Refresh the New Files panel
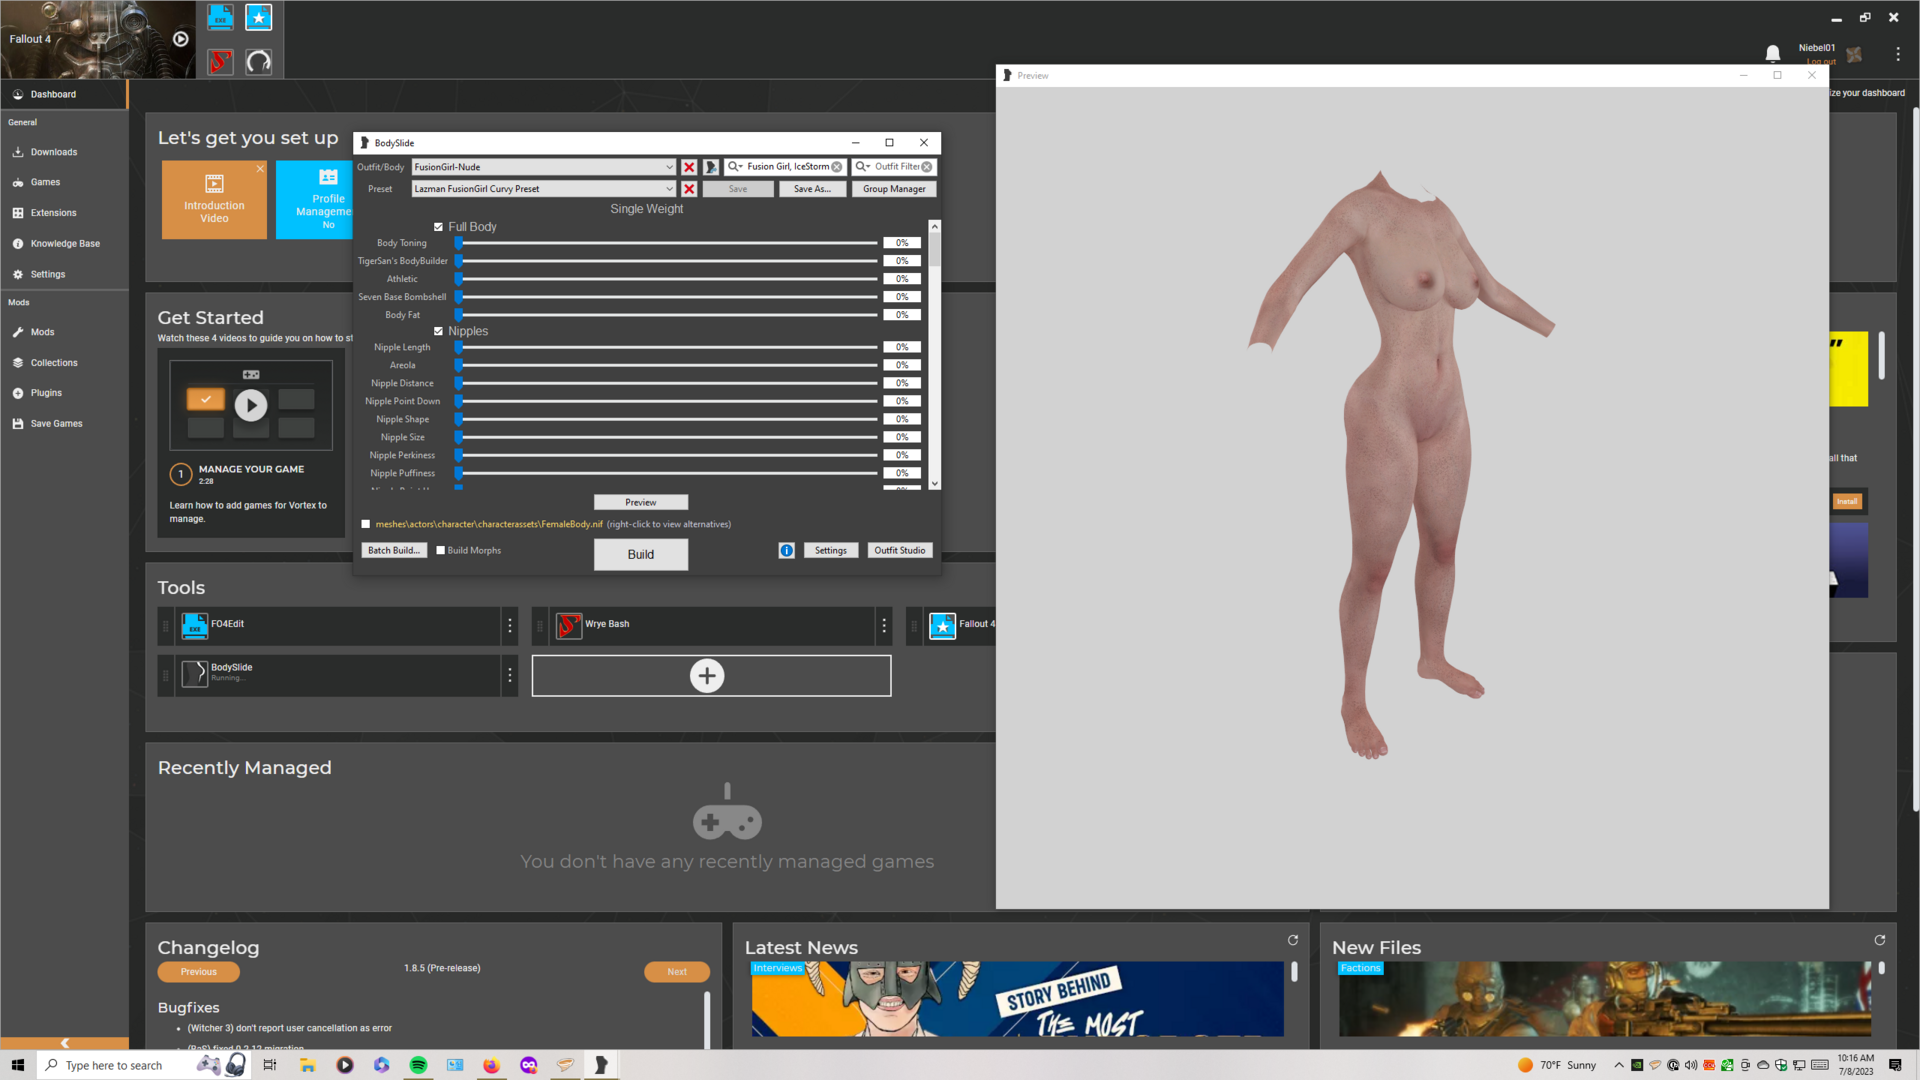The width and height of the screenshot is (1920, 1080). tap(1880, 940)
